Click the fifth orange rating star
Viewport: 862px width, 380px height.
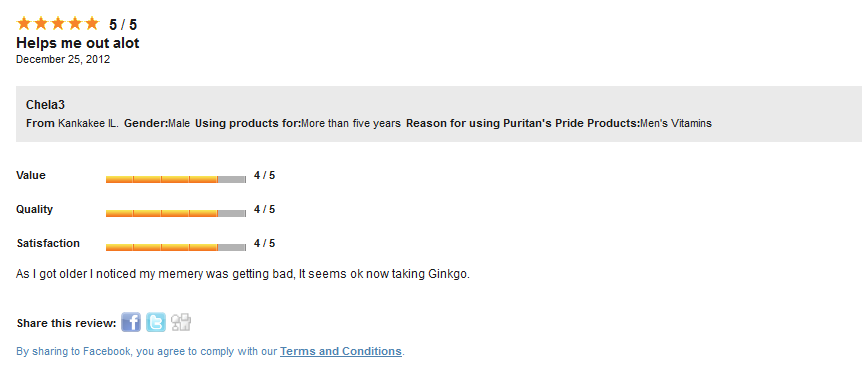click(91, 24)
